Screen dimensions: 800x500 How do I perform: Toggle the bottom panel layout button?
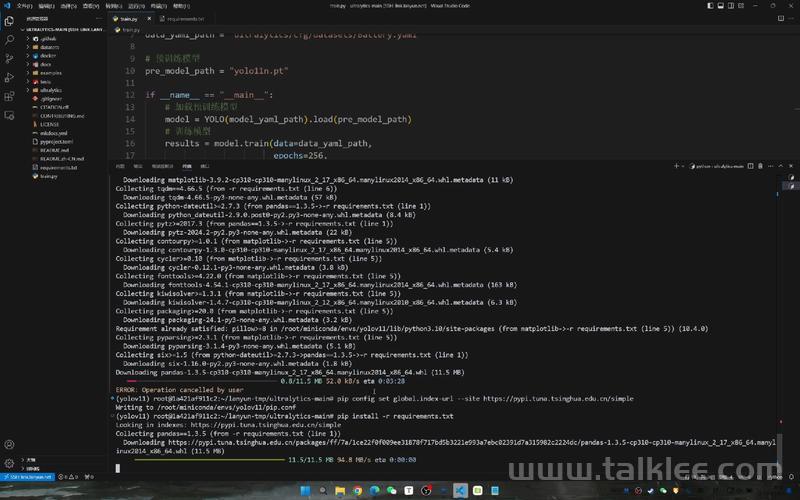click(x=720, y=6)
